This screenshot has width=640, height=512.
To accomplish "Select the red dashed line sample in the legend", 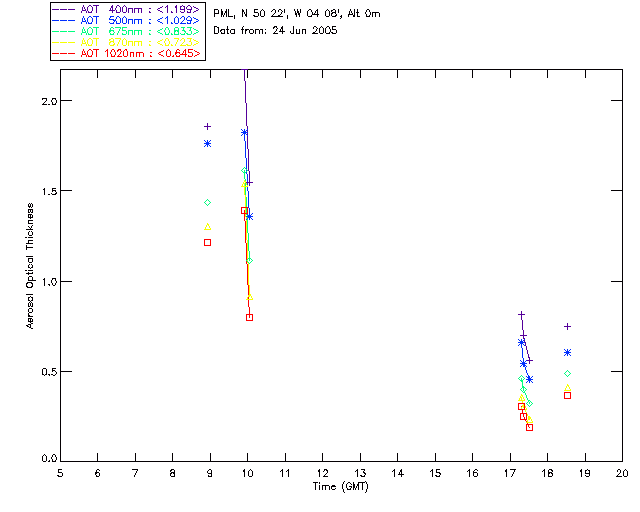I will click(64, 53).
